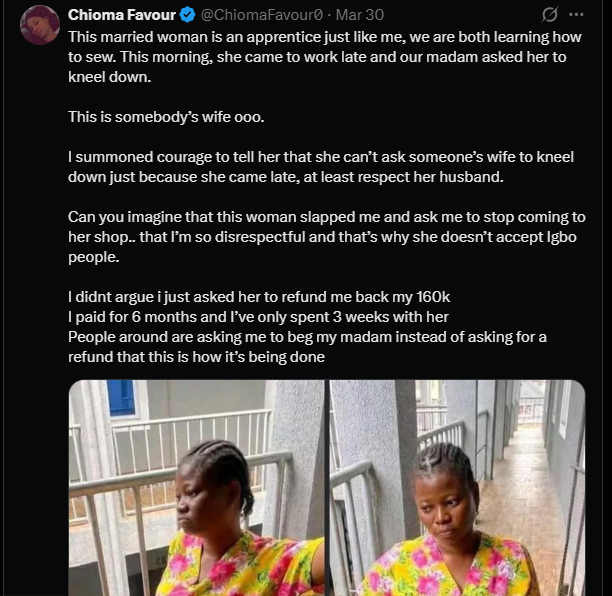Click the Chioma Favour display name
The image size is (612, 596).
coord(121,16)
